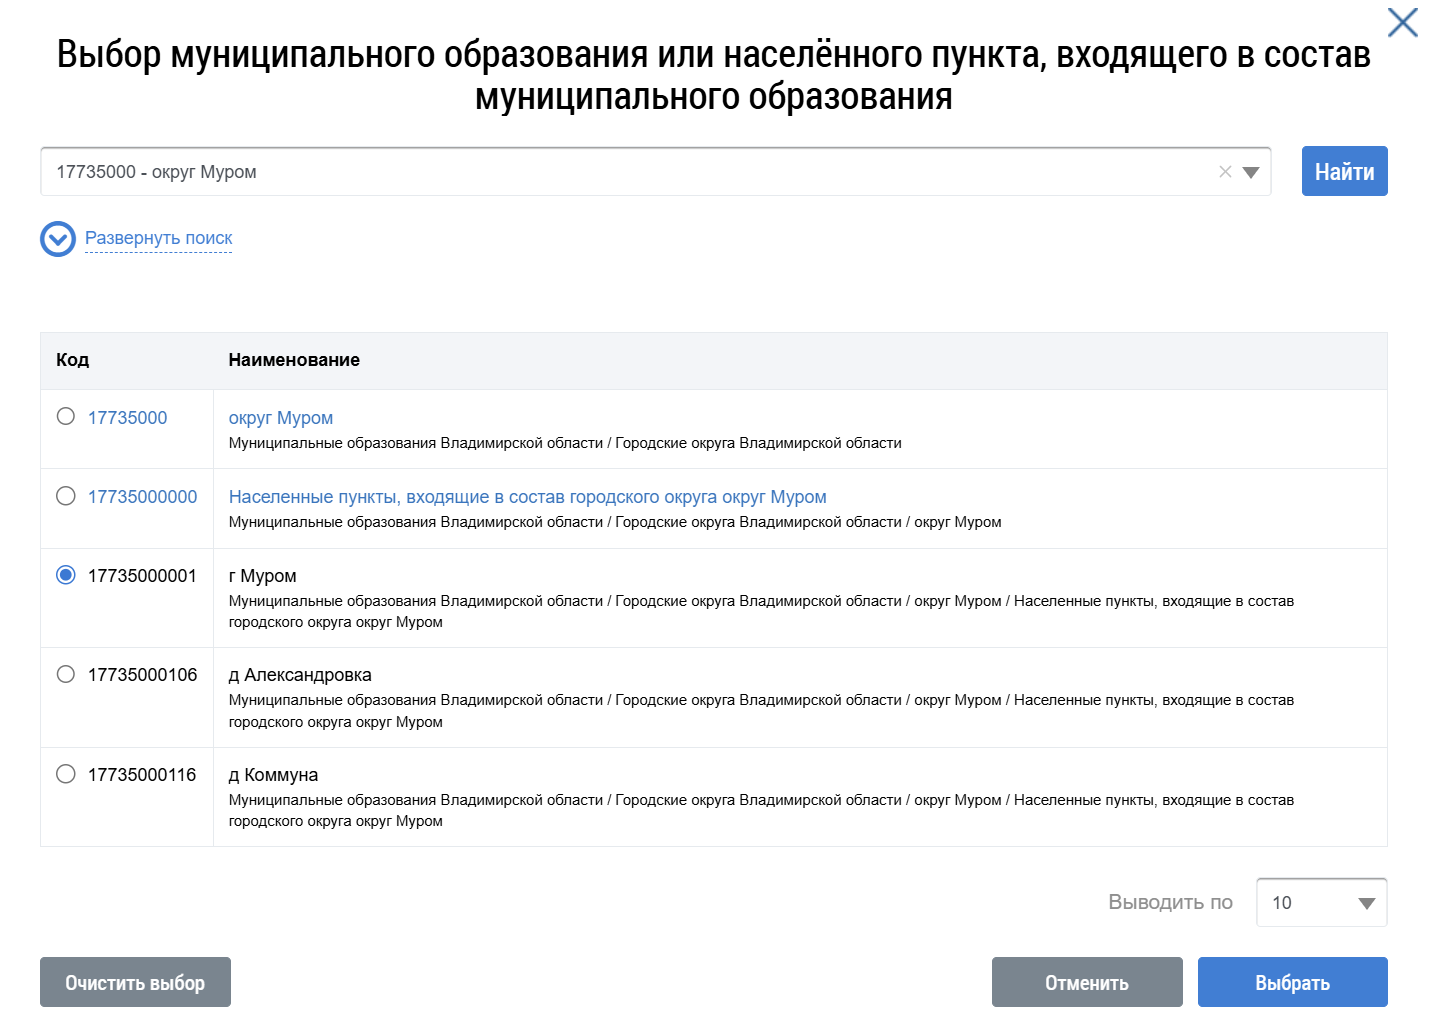Image resolution: width=1430 pixels, height=1027 pixels.
Task: Click the 17735000000 code link
Action: tap(142, 496)
